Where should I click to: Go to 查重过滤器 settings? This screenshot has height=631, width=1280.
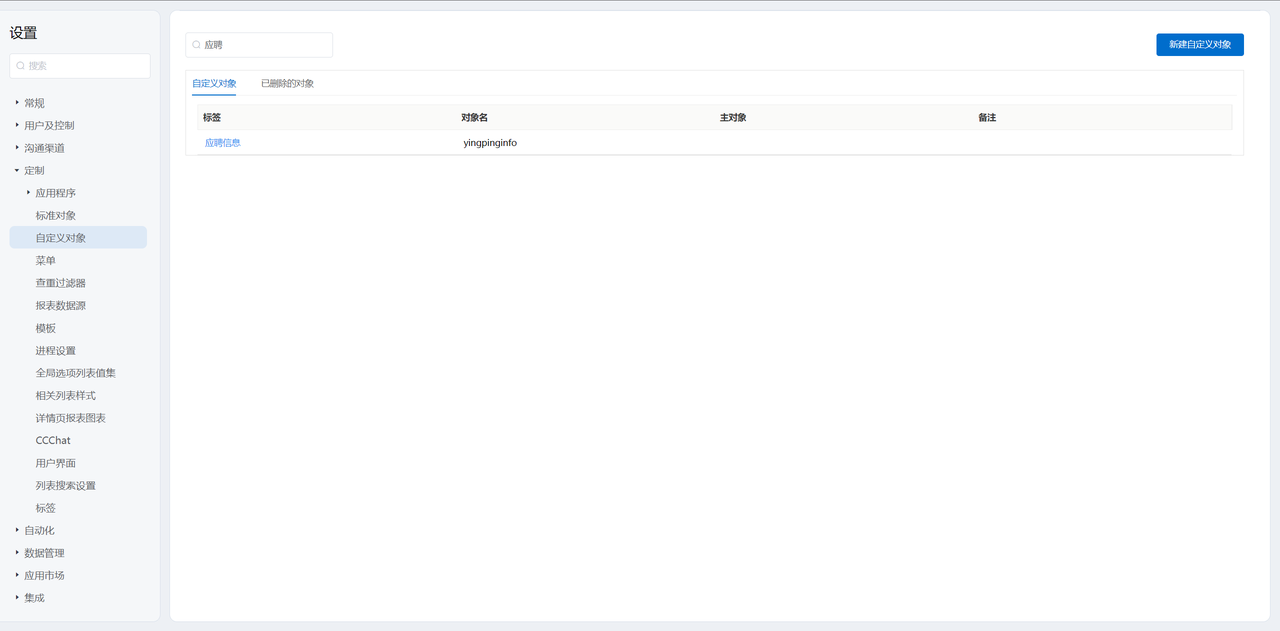point(61,283)
